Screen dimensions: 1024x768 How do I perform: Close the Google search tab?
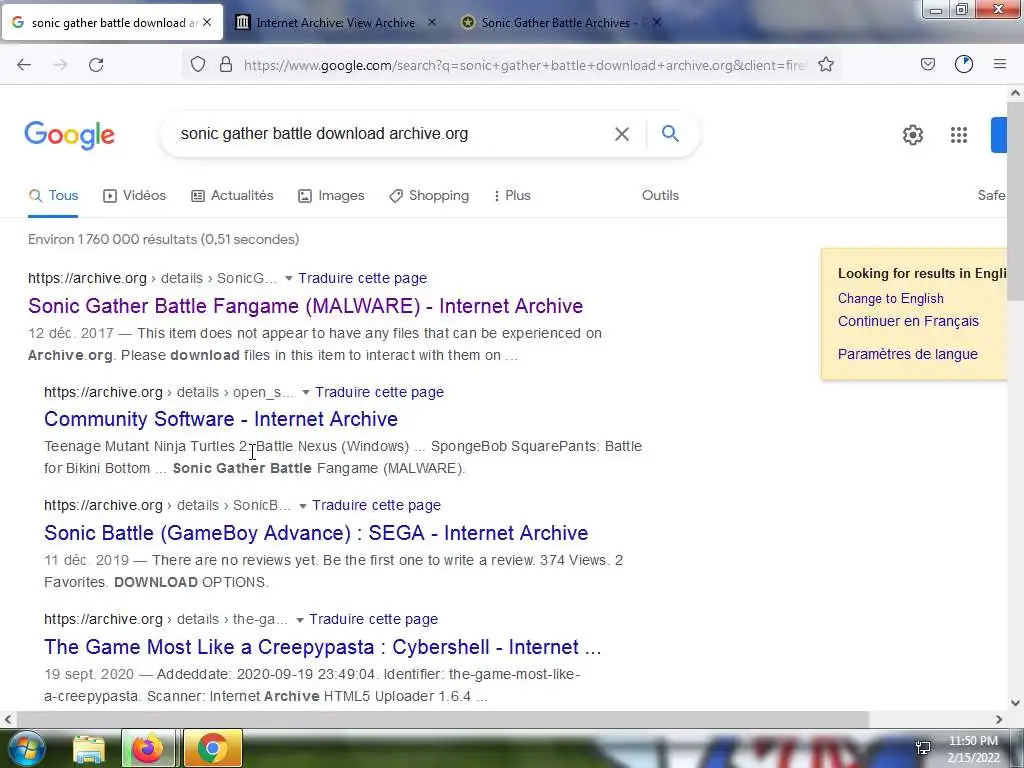coord(207,22)
